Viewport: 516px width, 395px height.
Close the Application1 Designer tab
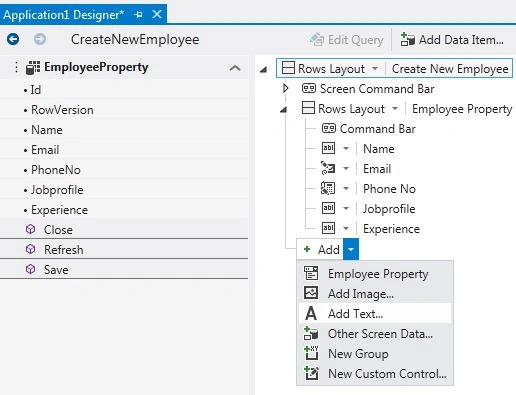pyautogui.click(x=157, y=14)
